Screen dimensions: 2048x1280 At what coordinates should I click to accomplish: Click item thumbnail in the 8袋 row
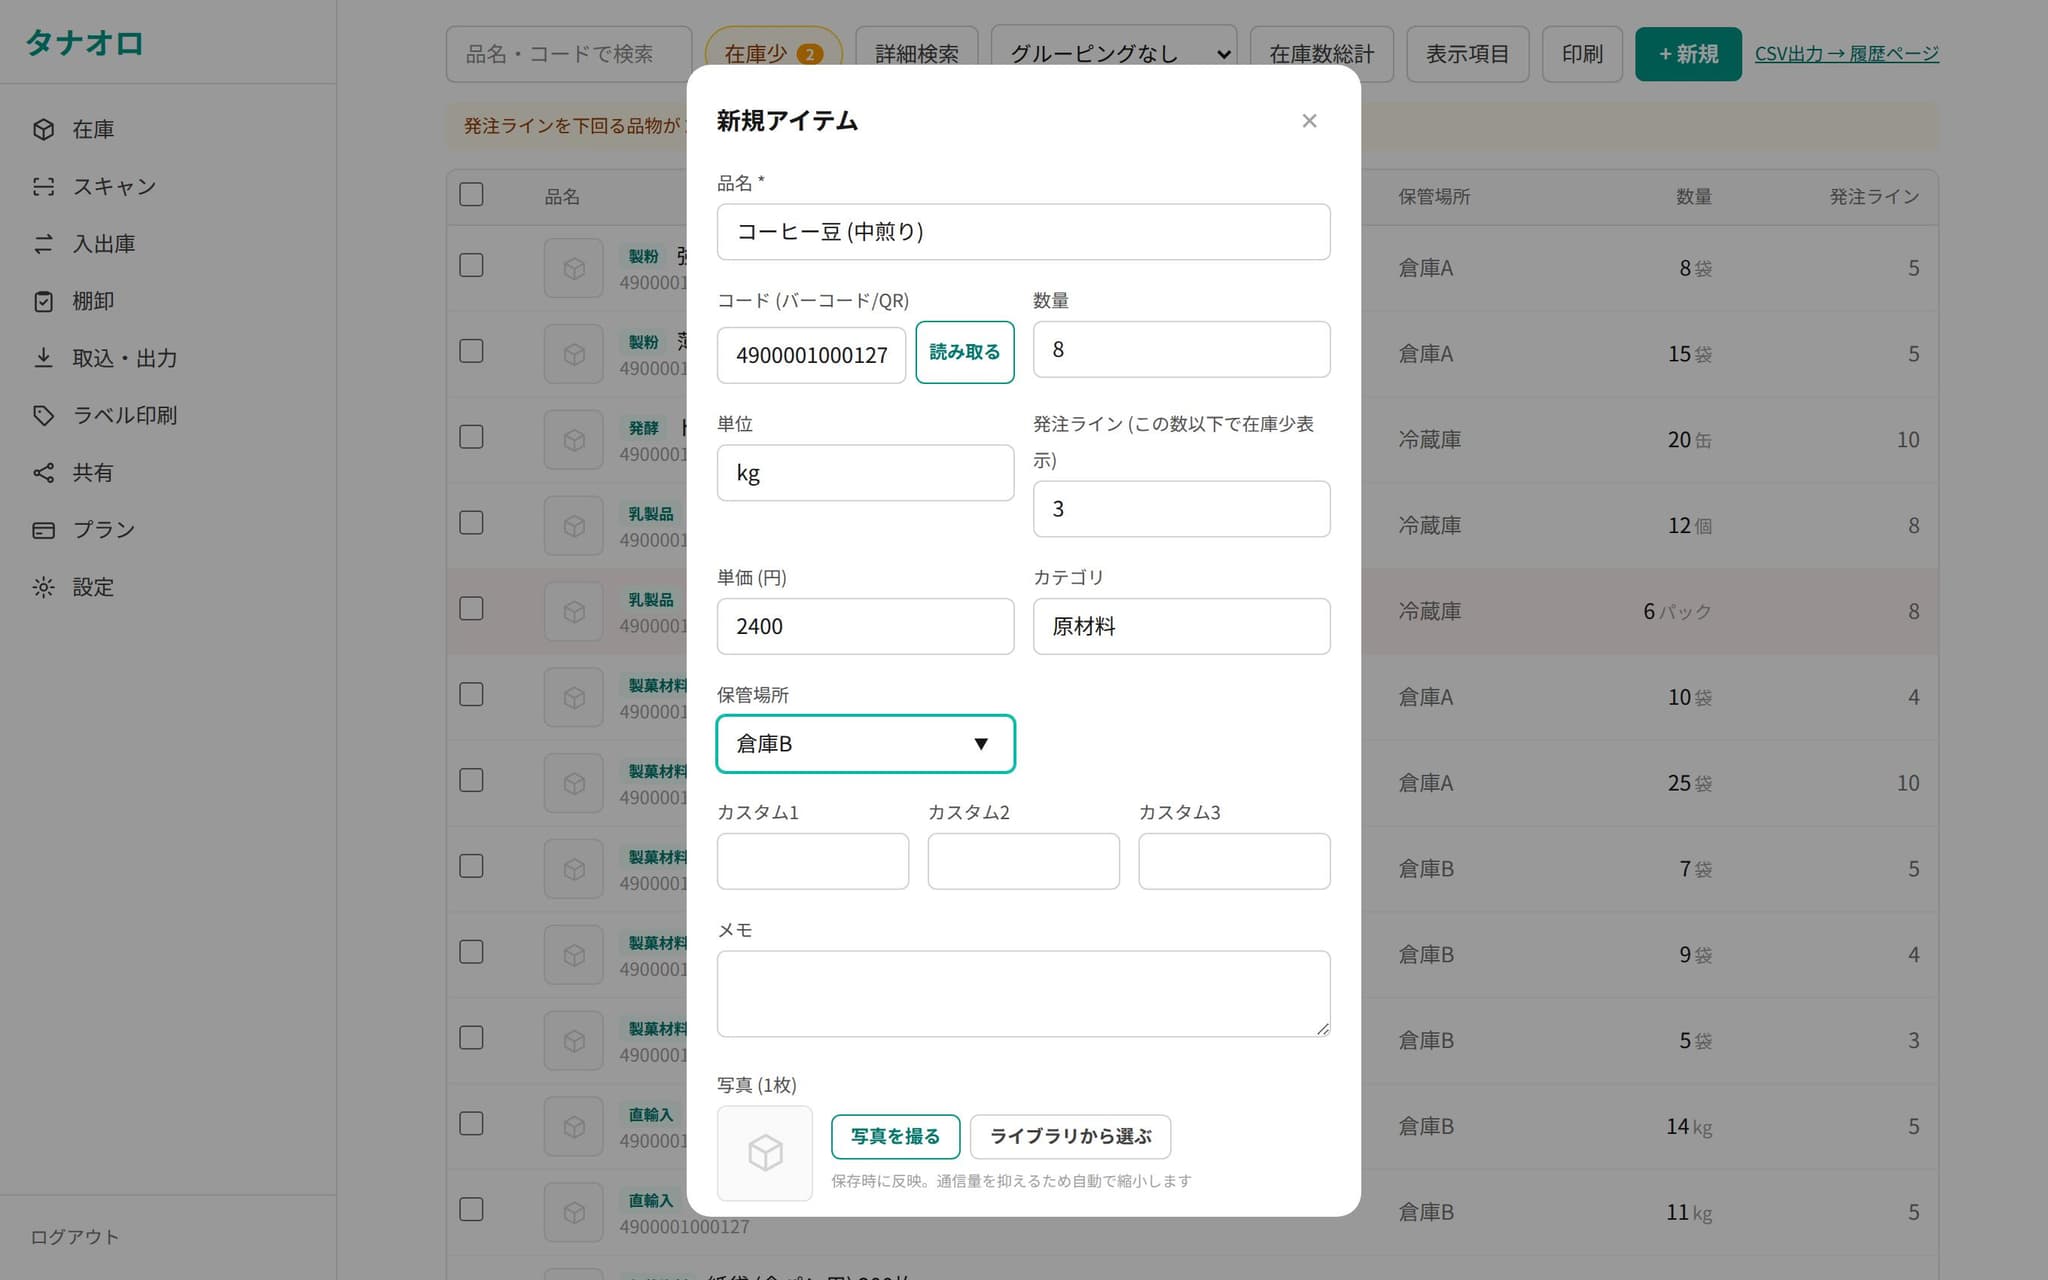click(574, 268)
